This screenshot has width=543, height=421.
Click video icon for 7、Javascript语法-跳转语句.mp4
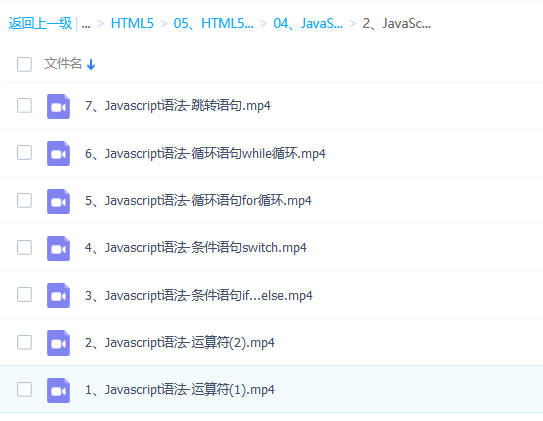click(58, 106)
